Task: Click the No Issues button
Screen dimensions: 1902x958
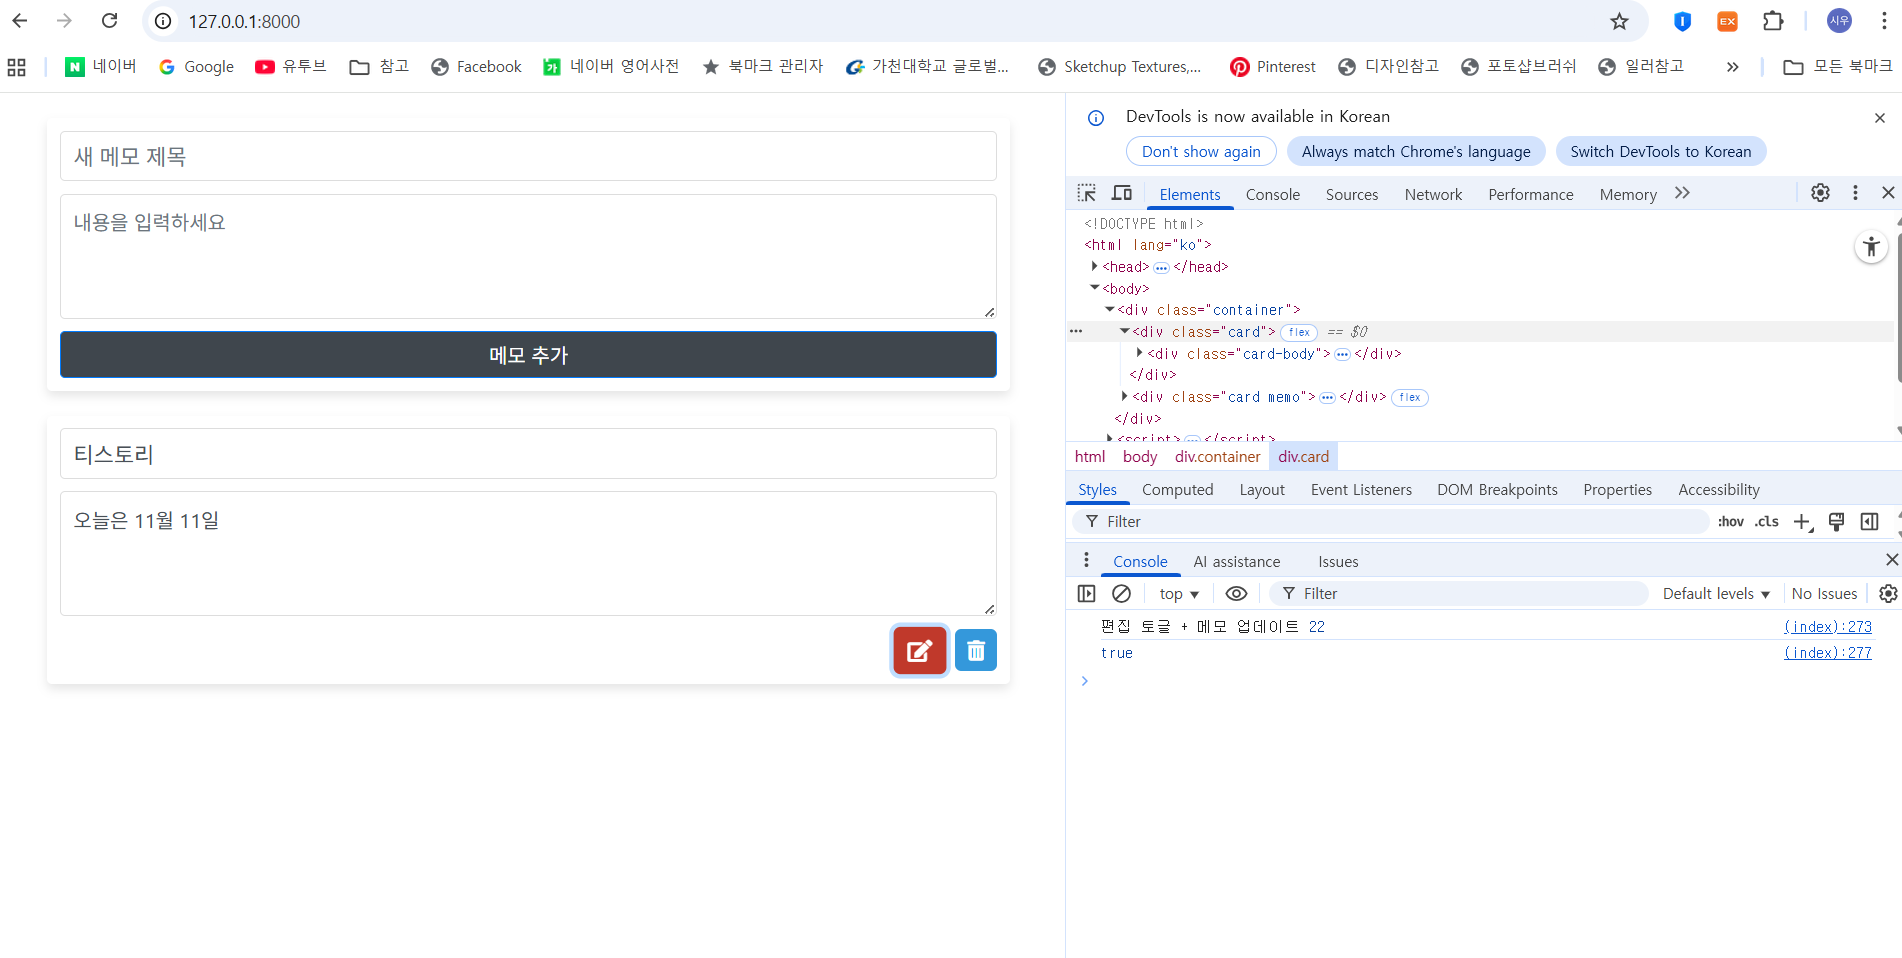Action: (x=1824, y=594)
